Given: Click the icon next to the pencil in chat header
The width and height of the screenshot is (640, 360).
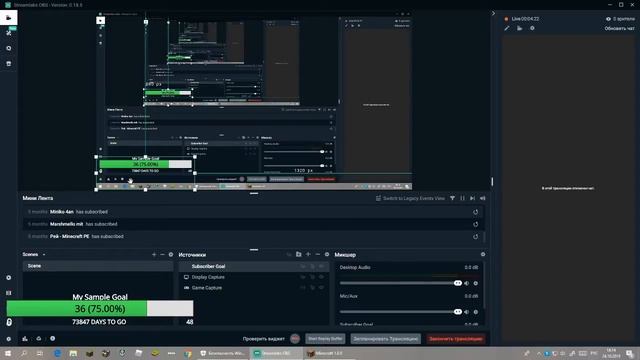Looking at the screenshot, I should (x=520, y=29).
